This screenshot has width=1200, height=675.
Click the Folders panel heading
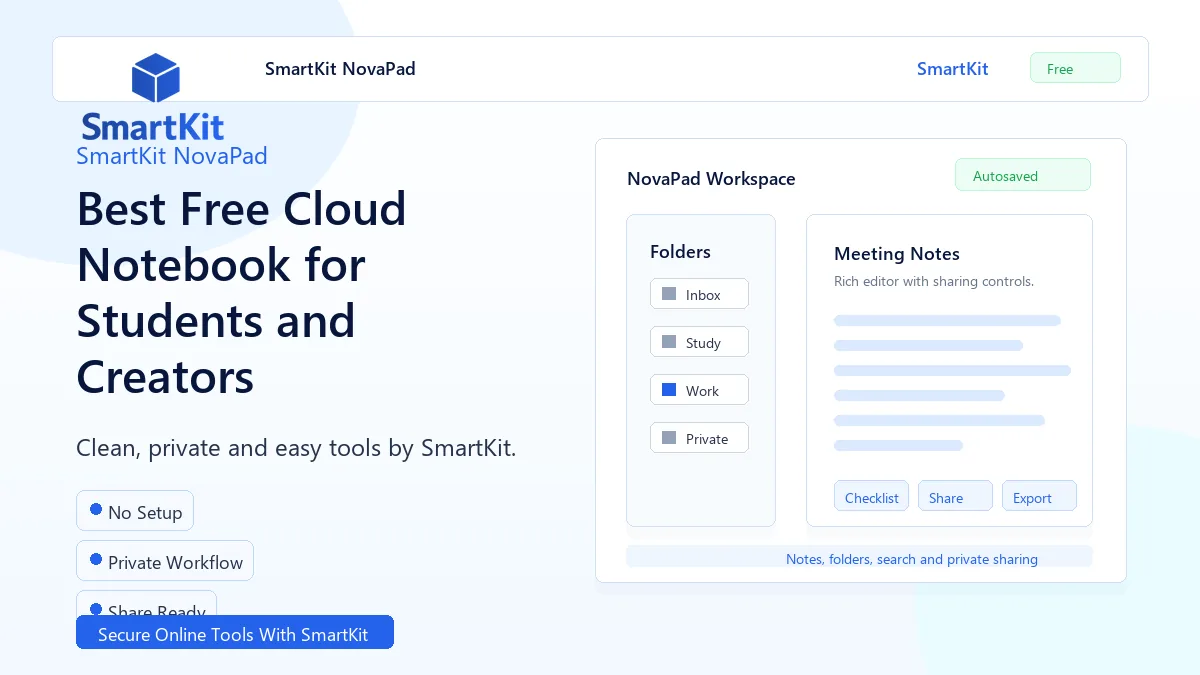pos(680,252)
